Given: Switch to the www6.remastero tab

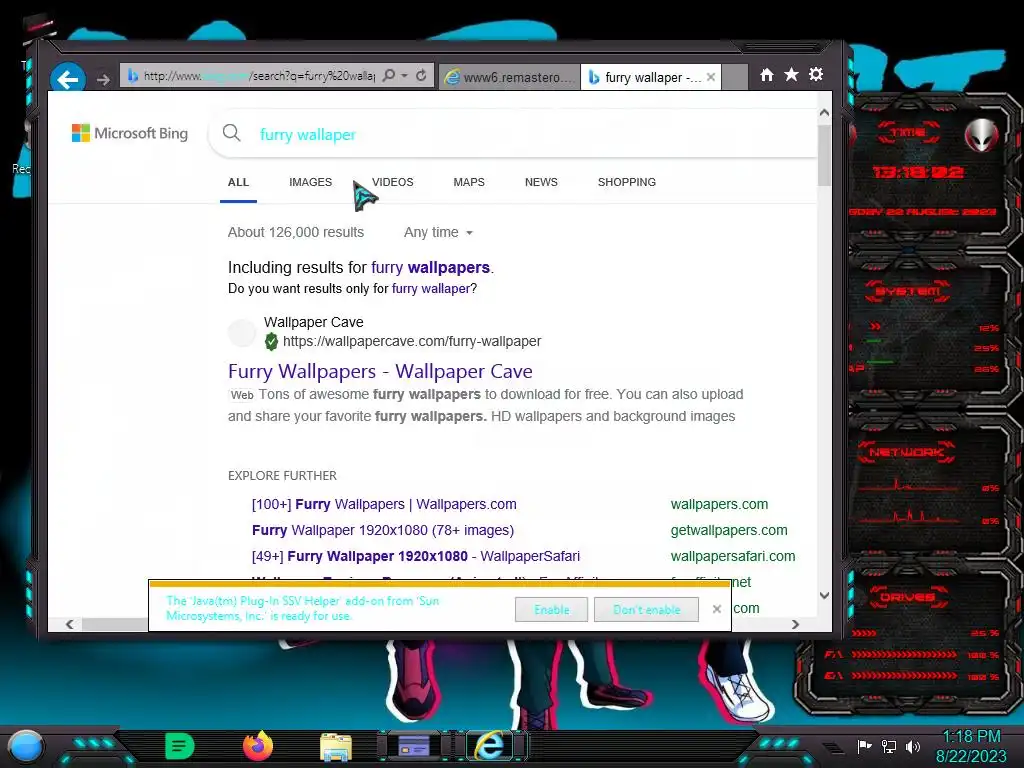Looking at the screenshot, I should pyautogui.click(x=509, y=77).
